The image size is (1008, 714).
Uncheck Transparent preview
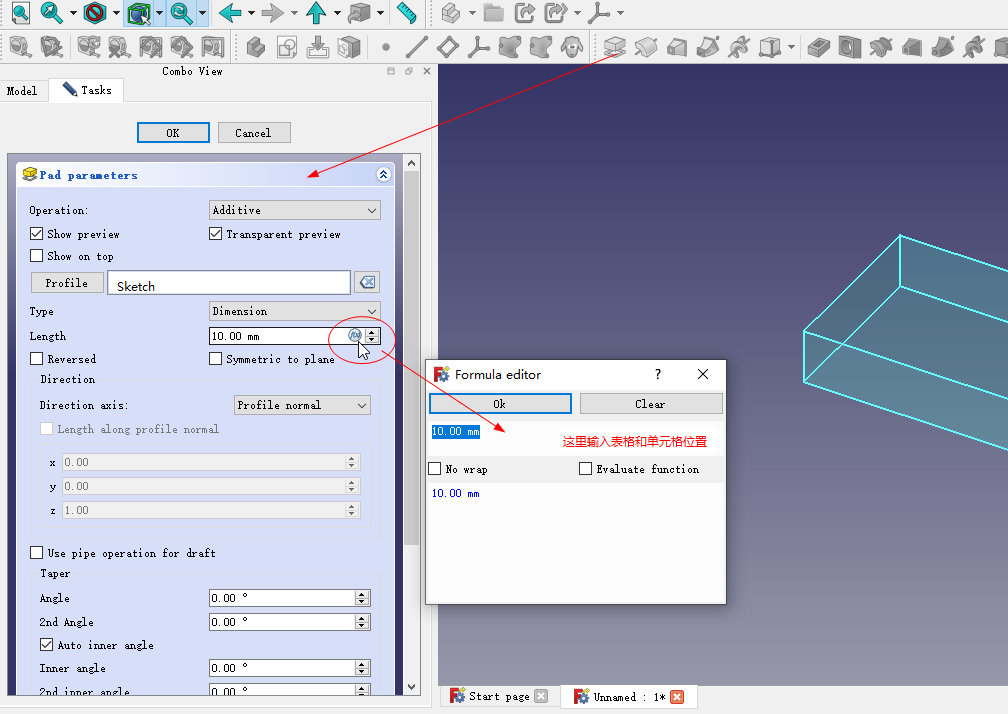click(x=215, y=234)
